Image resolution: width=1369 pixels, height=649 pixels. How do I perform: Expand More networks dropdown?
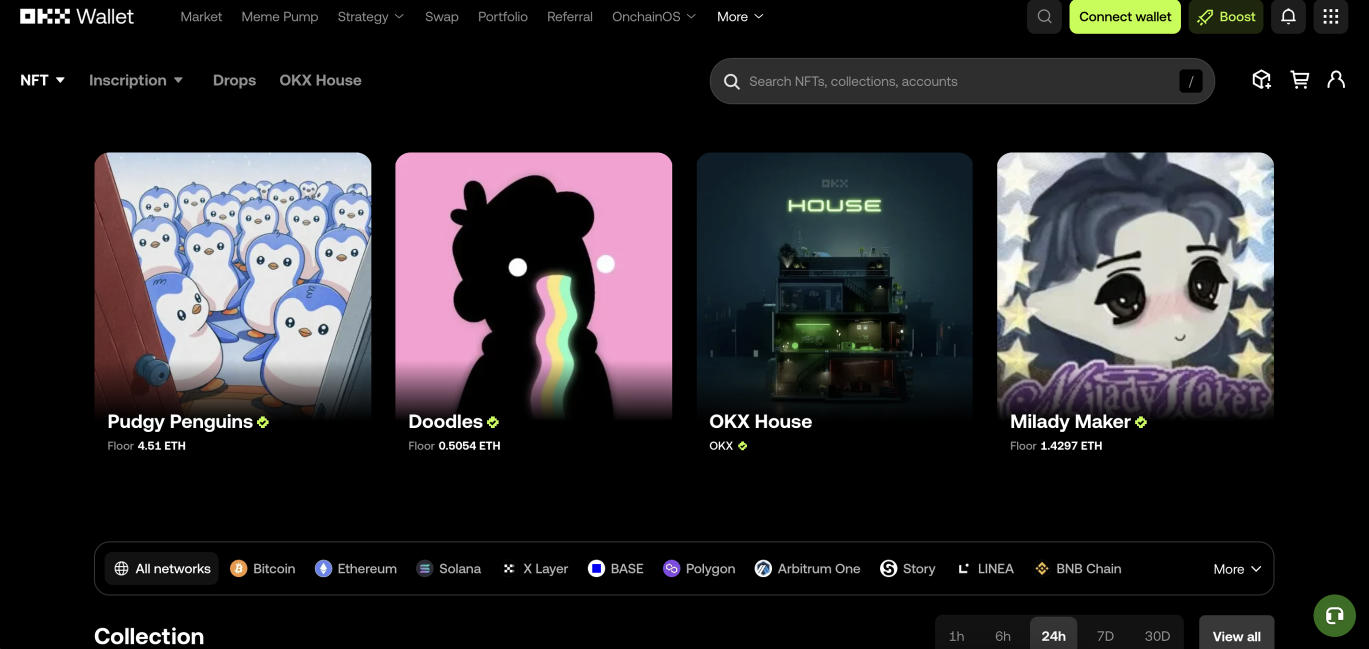pyautogui.click(x=1237, y=569)
